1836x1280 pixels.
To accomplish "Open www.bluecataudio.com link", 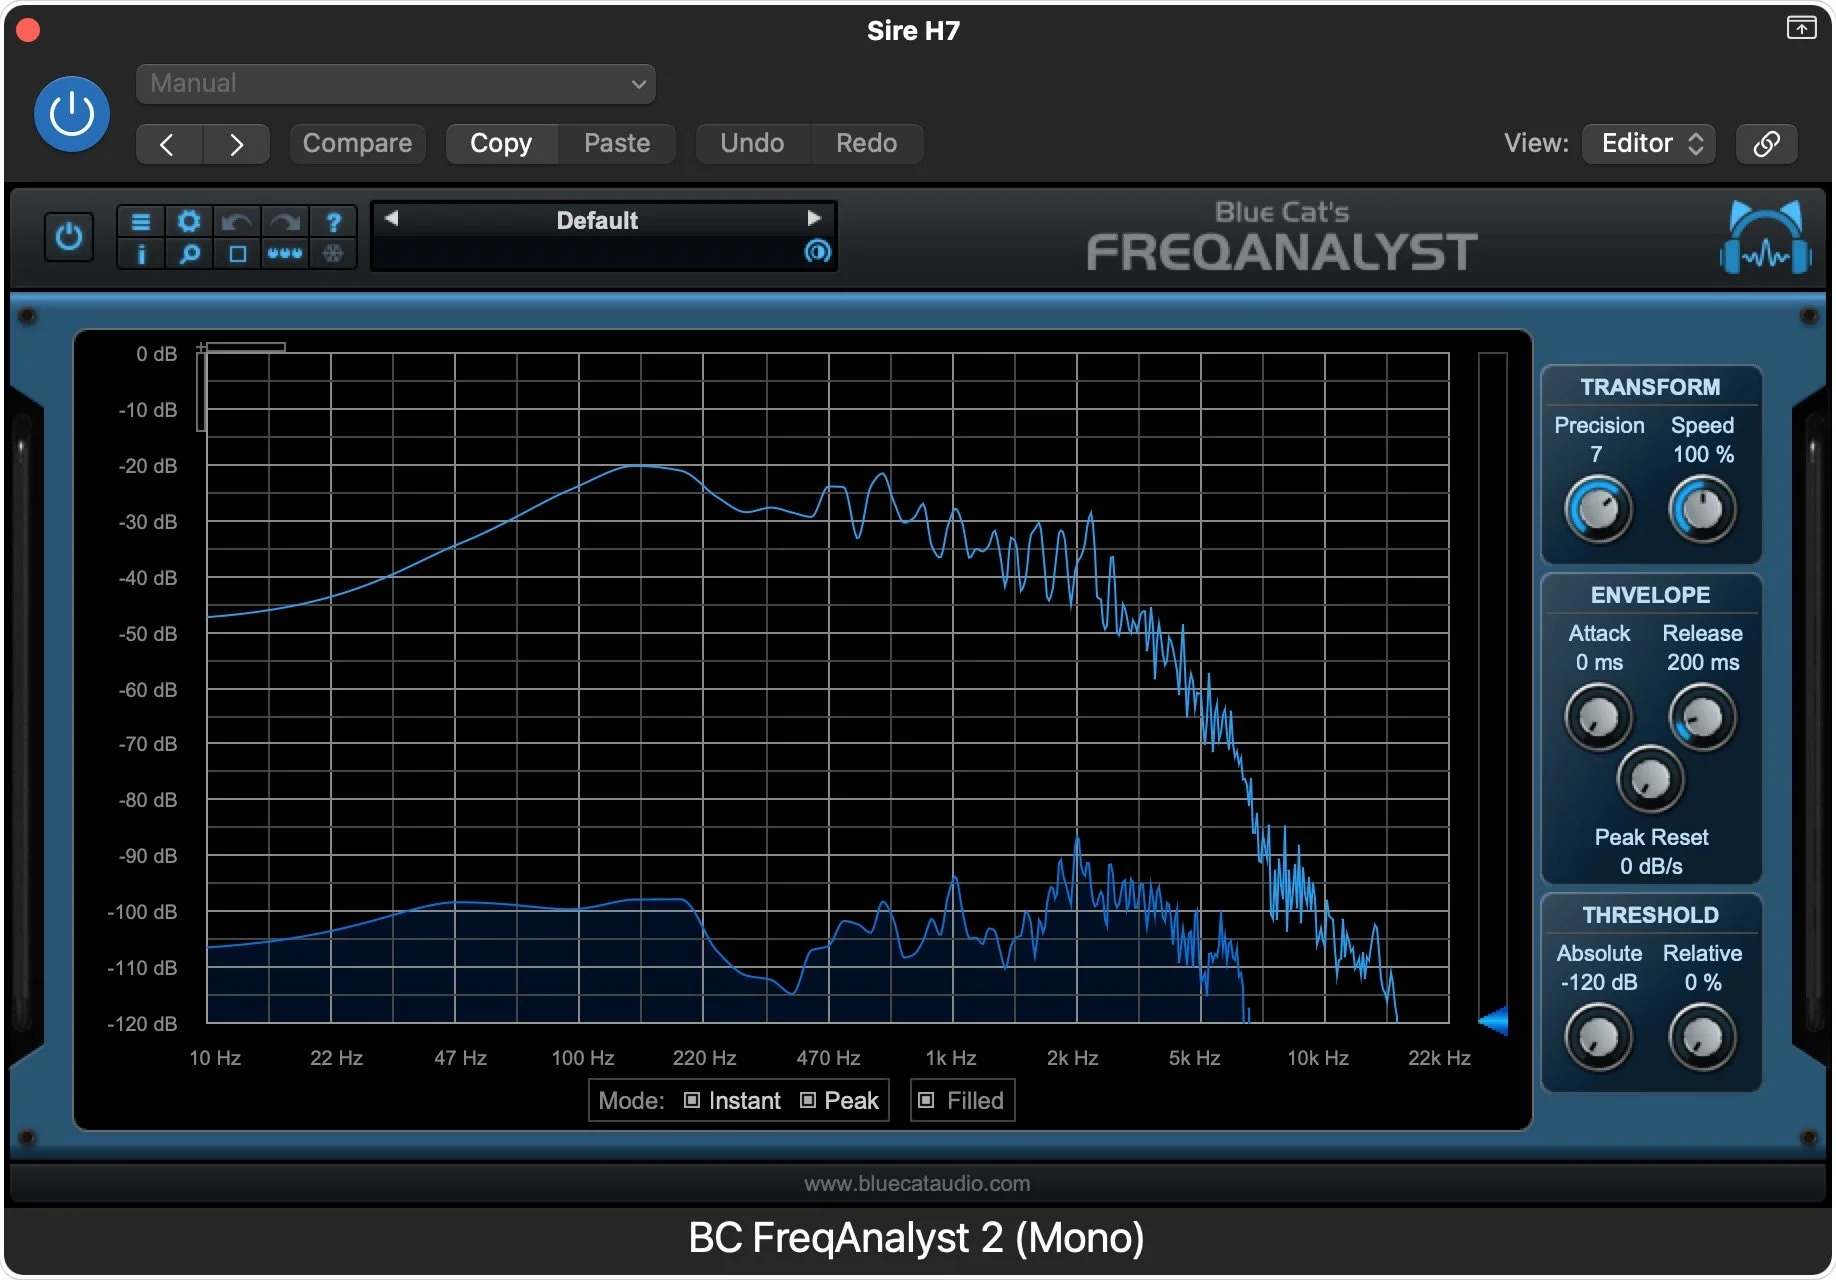I will tap(917, 1183).
